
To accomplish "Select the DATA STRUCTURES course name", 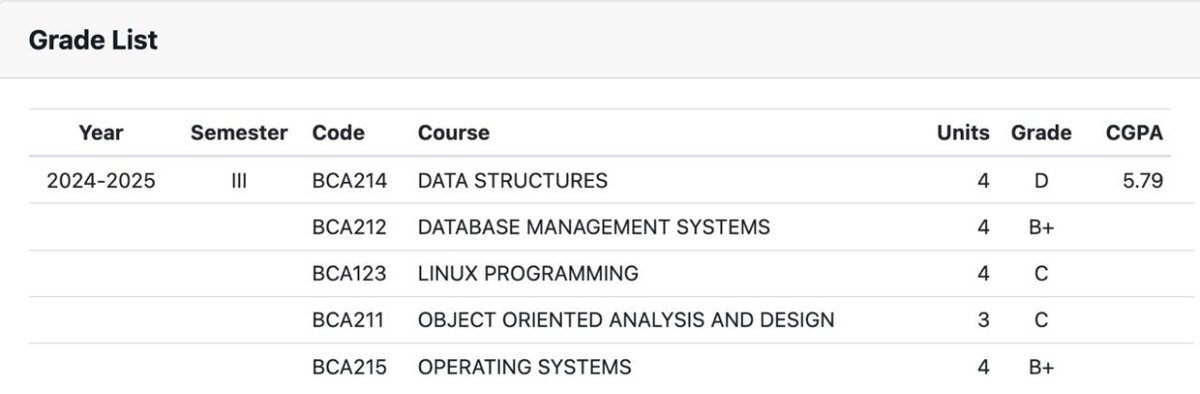I will [x=512, y=181].
